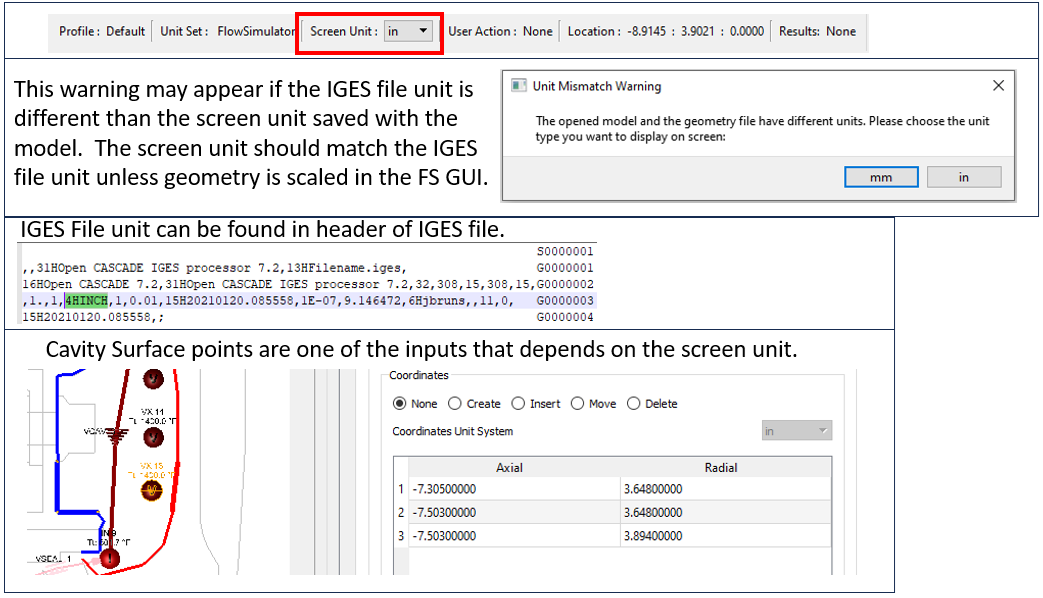Open the Screen Unit dropdown

(408, 31)
